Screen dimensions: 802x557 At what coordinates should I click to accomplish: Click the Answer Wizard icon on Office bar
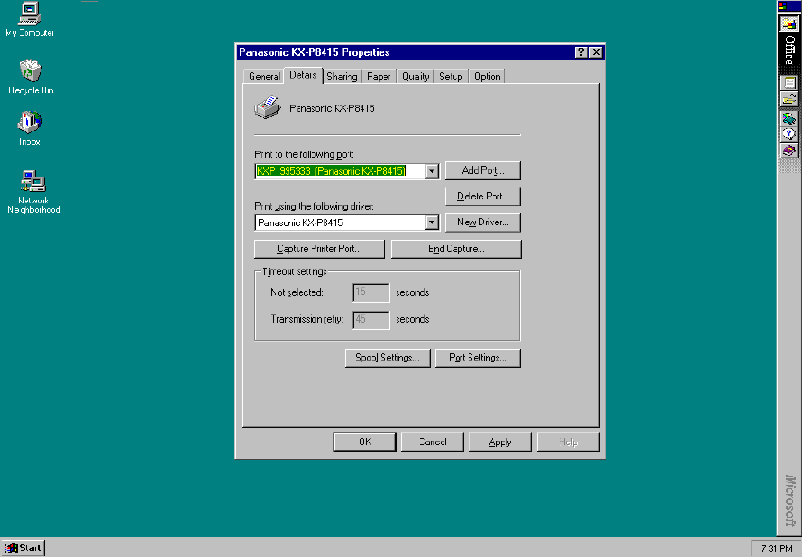789,134
